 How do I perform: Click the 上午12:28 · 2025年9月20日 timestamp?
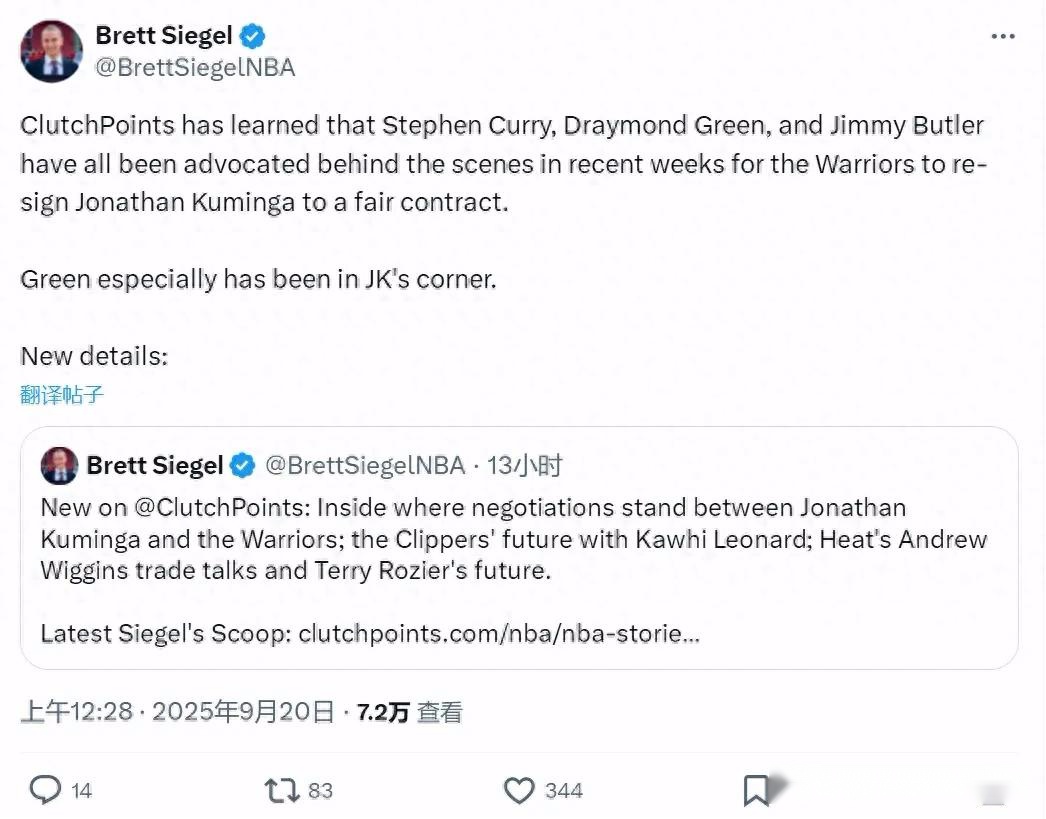[177, 712]
